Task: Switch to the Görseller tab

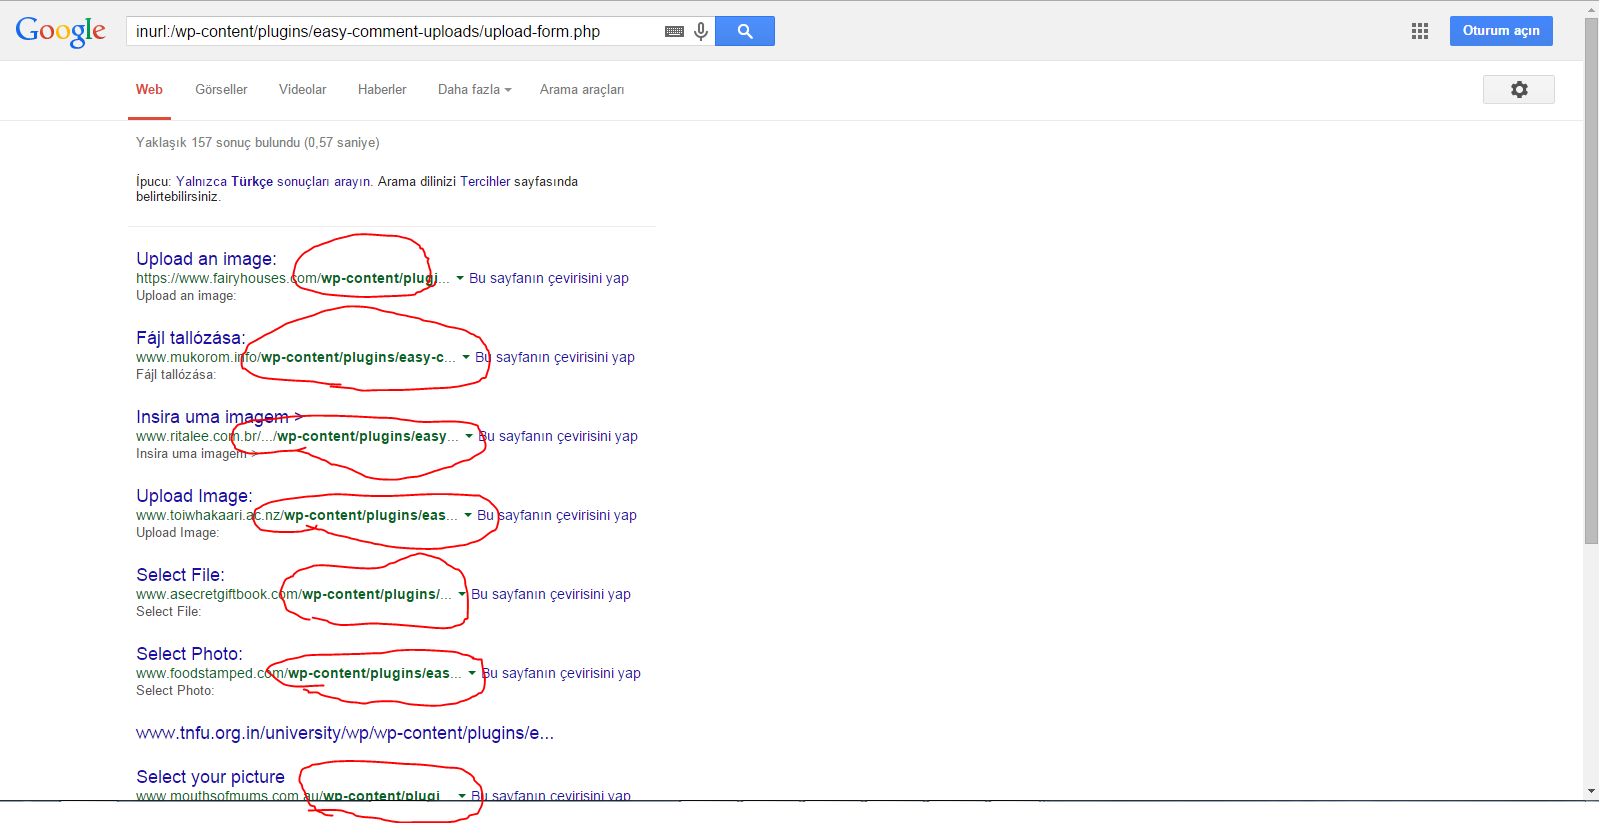Action: coord(221,89)
